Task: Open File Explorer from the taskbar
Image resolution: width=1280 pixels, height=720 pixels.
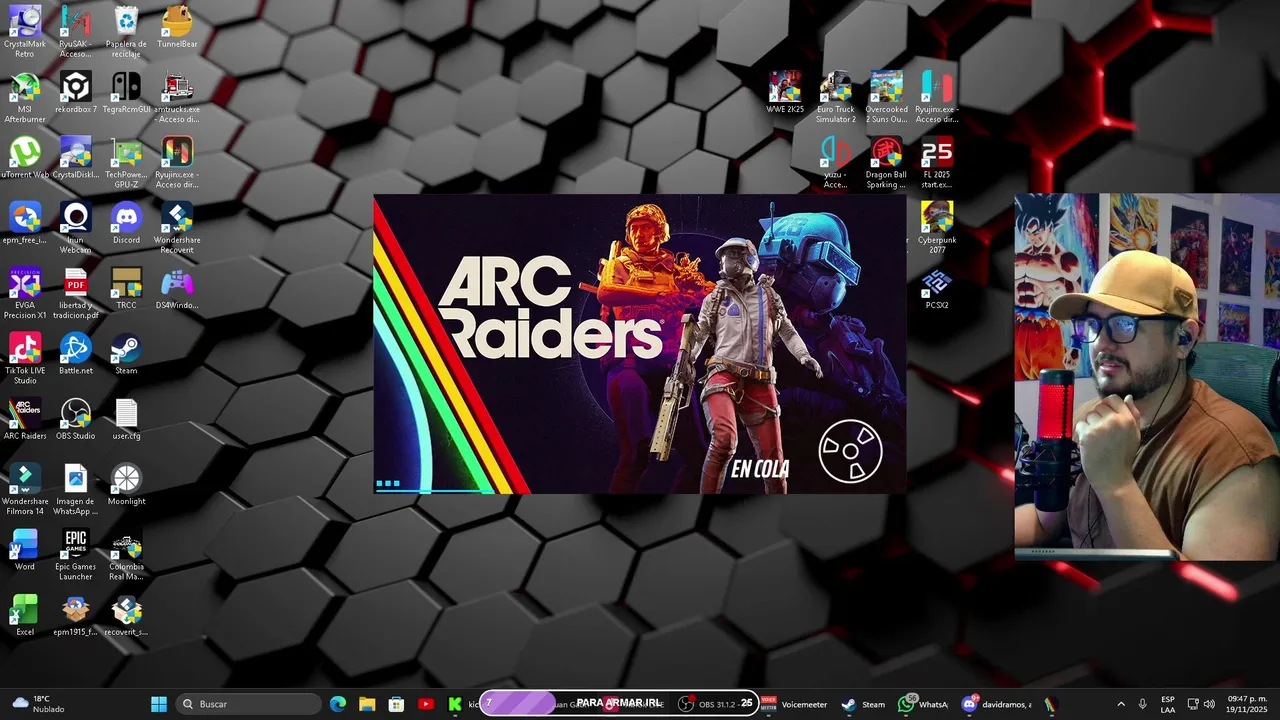Action: point(367,704)
